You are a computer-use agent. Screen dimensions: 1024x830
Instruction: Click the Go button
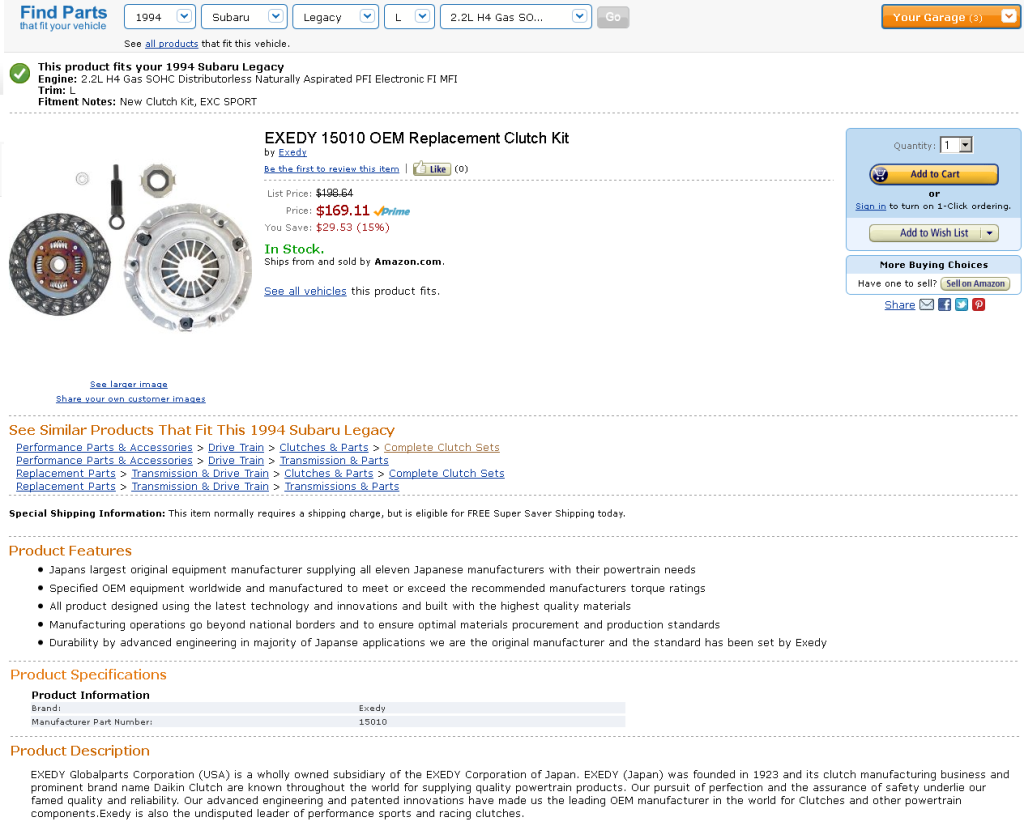click(x=613, y=17)
